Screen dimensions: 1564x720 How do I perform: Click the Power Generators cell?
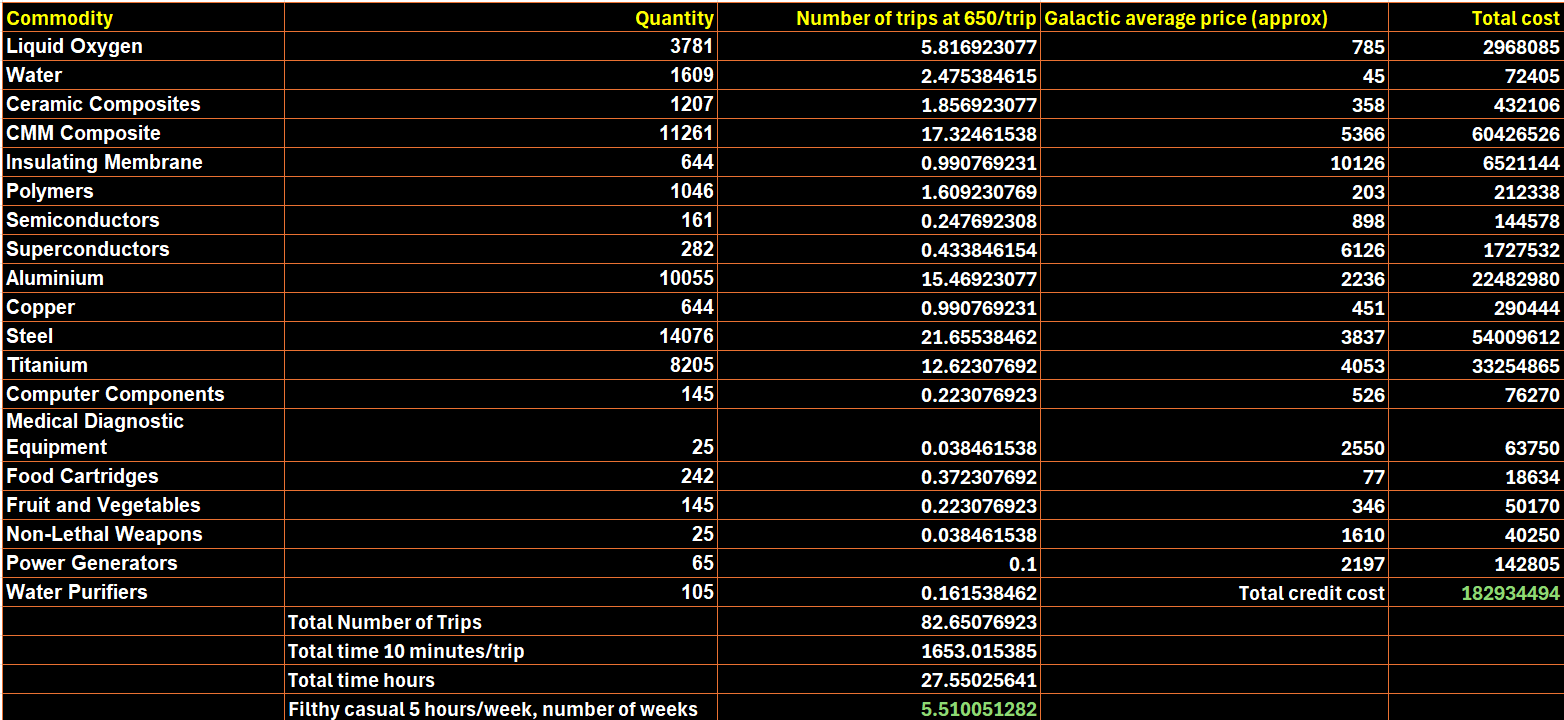click(143, 563)
